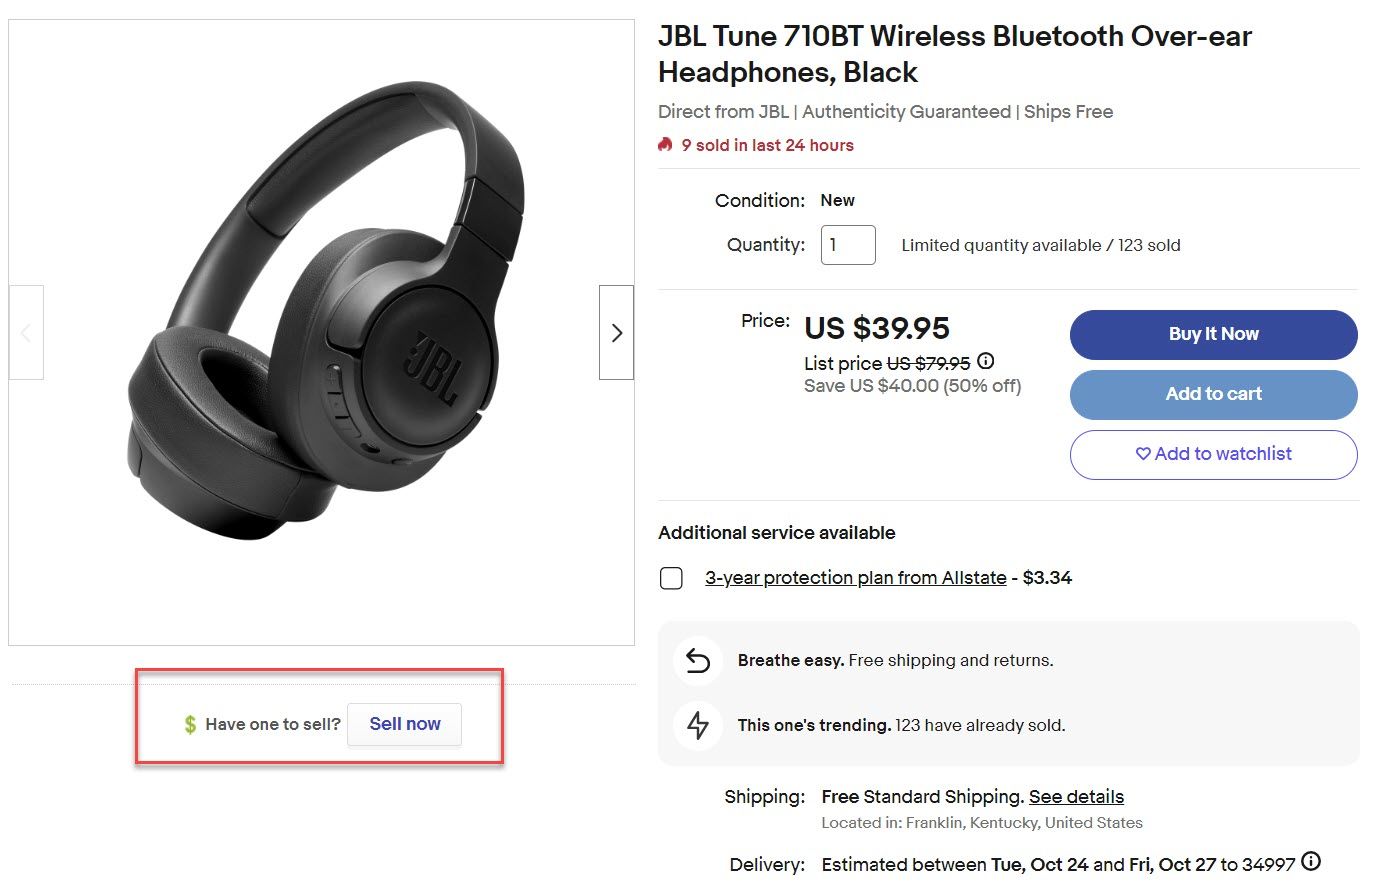Go to the previous product image
Viewport: 1380px width, 884px height.
coord(26,332)
